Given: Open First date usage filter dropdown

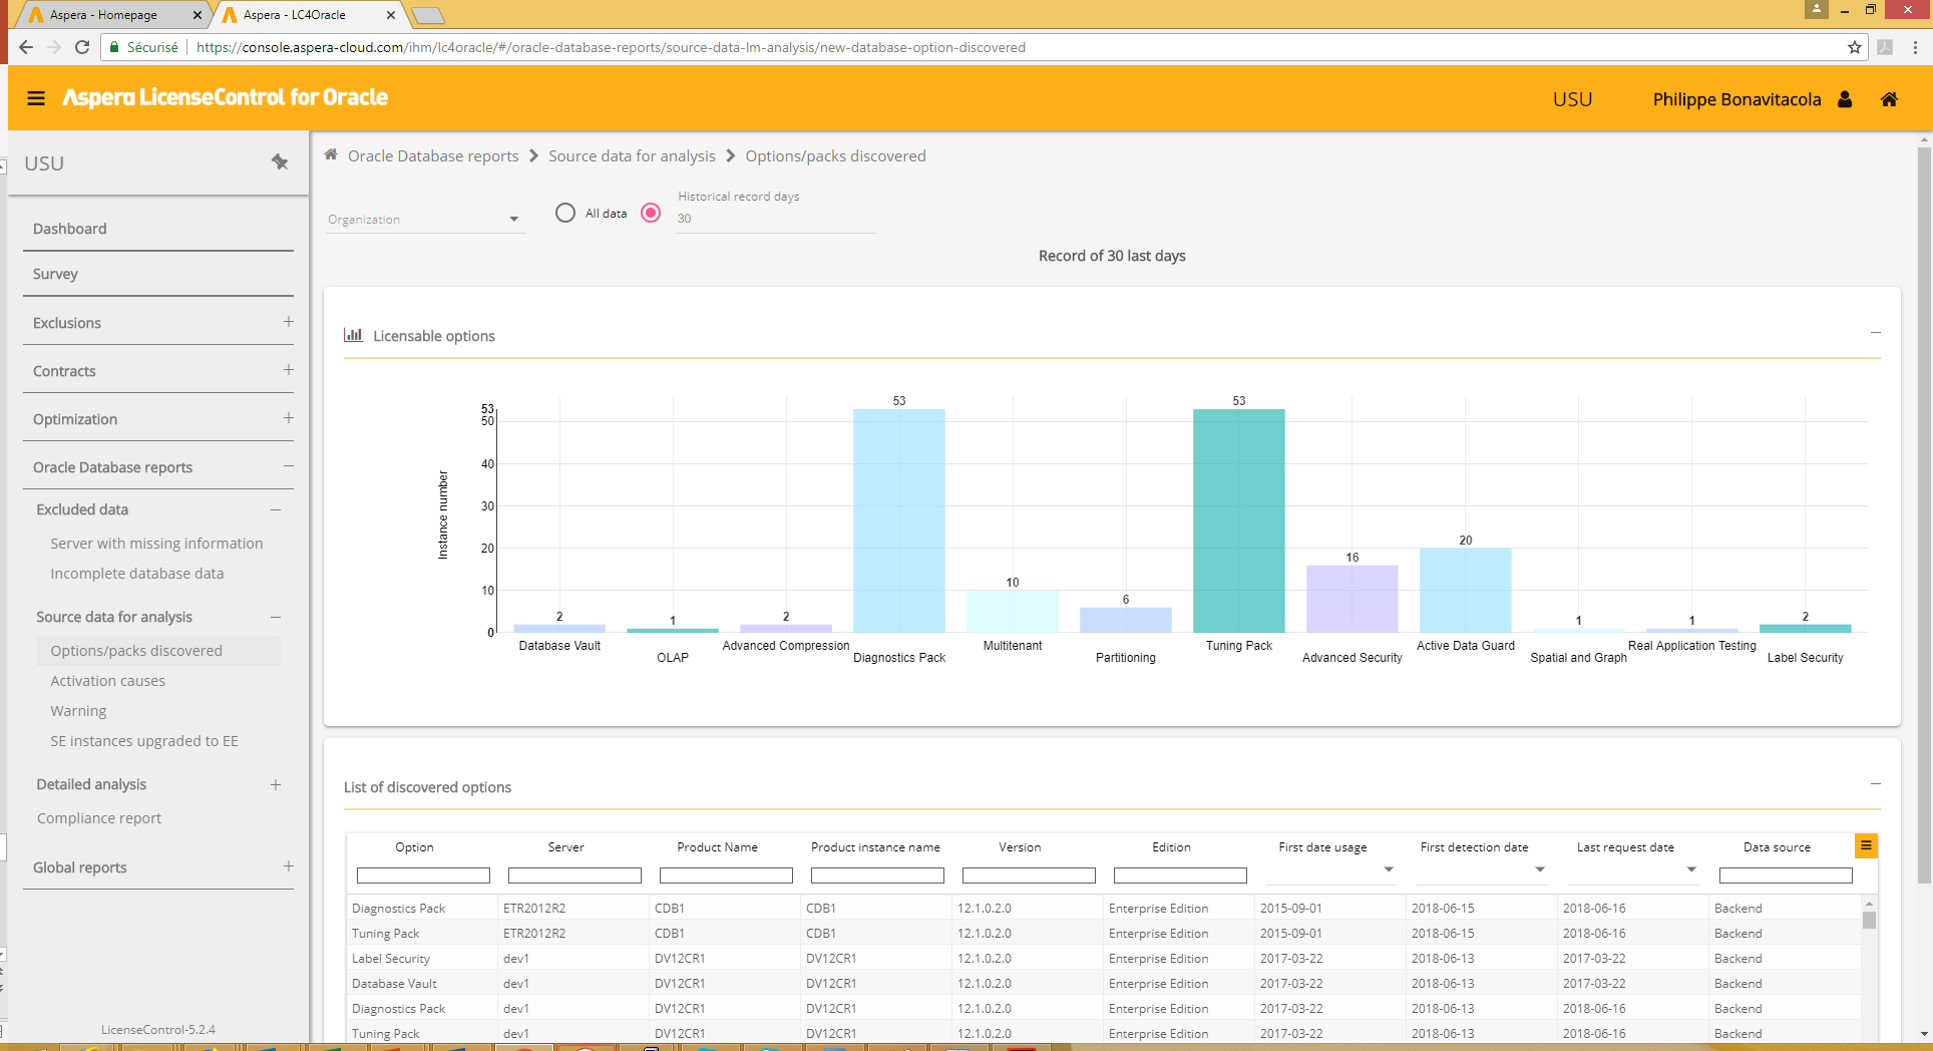Looking at the screenshot, I should tap(1388, 870).
